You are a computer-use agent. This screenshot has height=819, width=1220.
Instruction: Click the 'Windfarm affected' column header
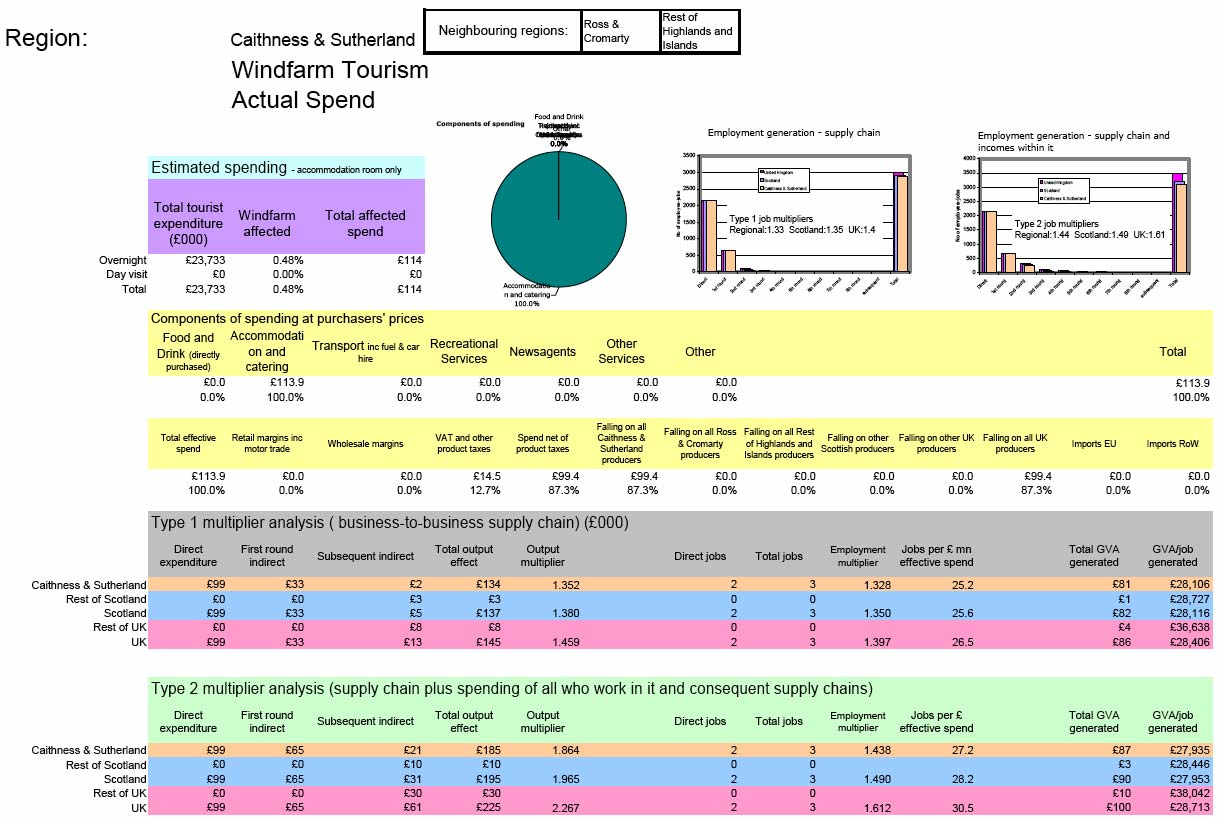(268, 223)
